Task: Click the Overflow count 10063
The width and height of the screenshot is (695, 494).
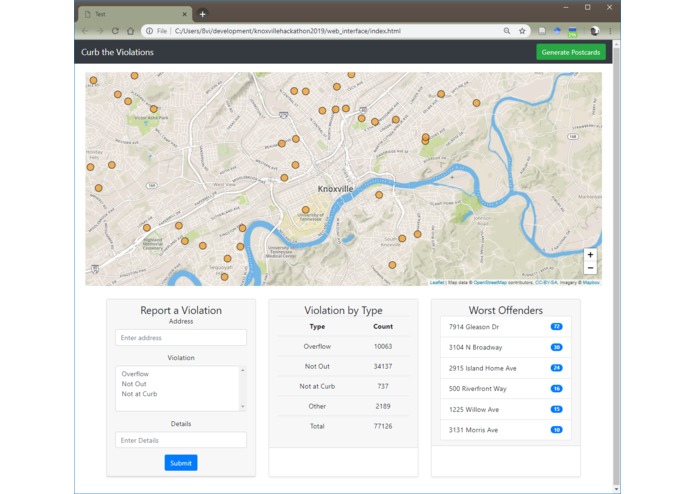Action: [383, 346]
